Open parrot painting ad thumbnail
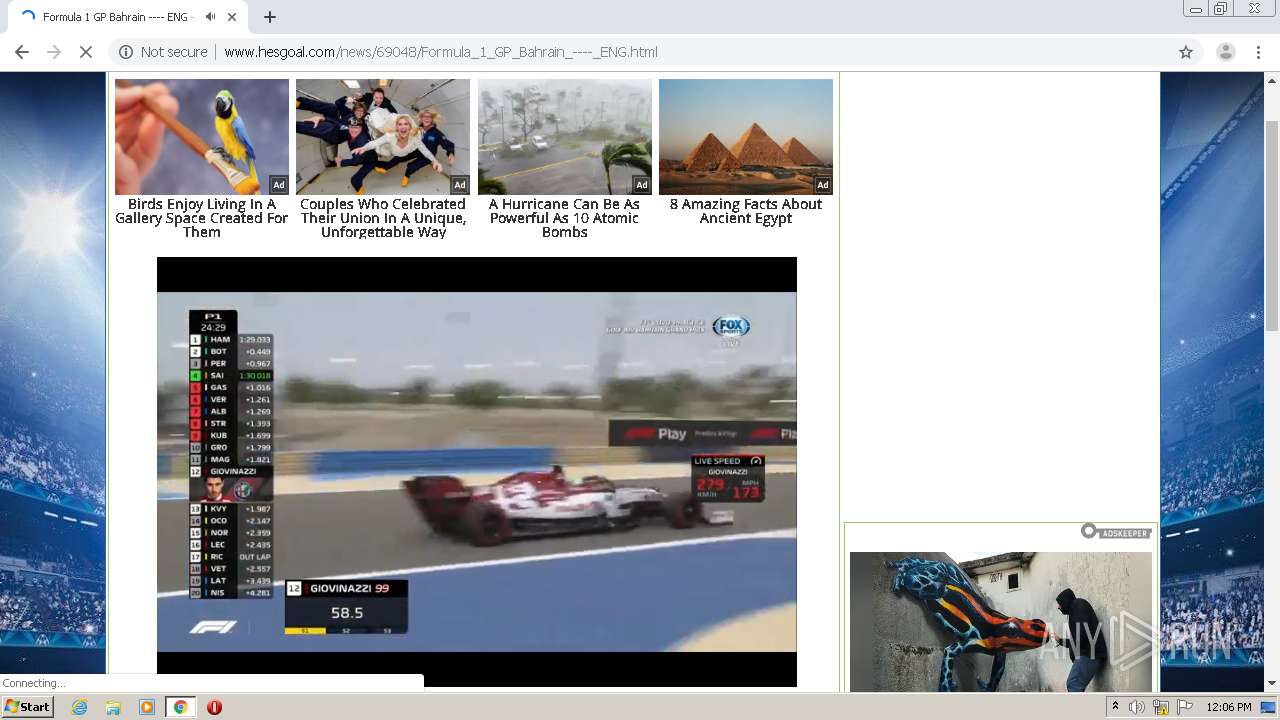Viewport: 1280px width, 720px height. (x=202, y=137)
